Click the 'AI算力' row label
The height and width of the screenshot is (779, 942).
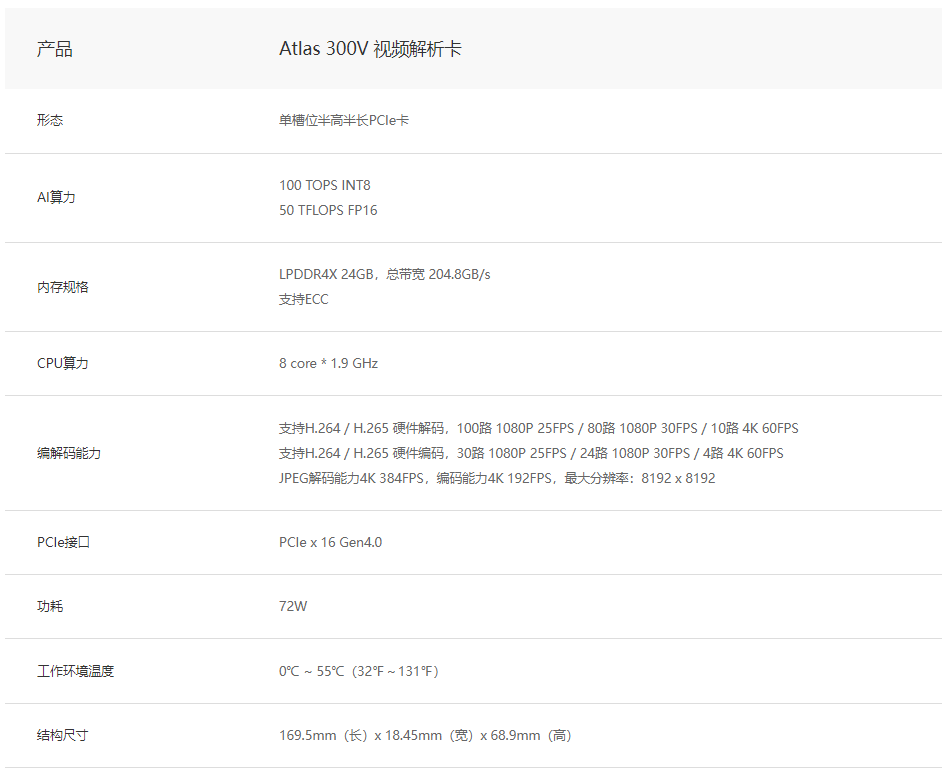56,197
